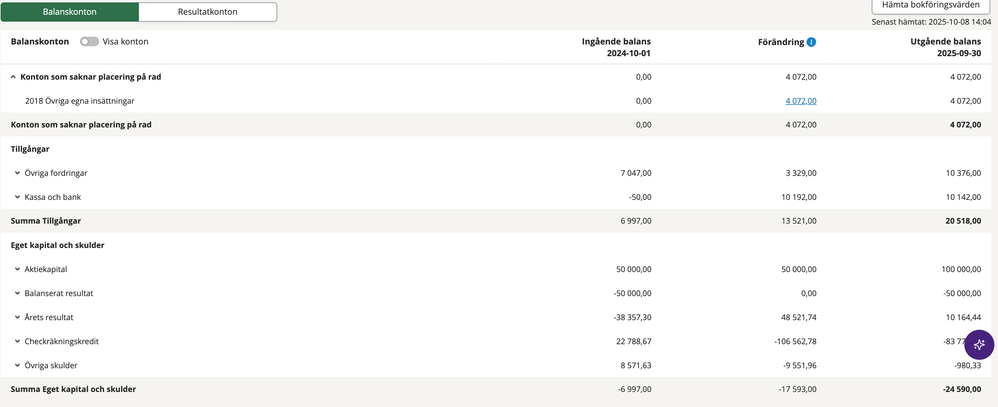Expand the Aktiekapital row
998x407 pixels.
[x=18, y=269]
